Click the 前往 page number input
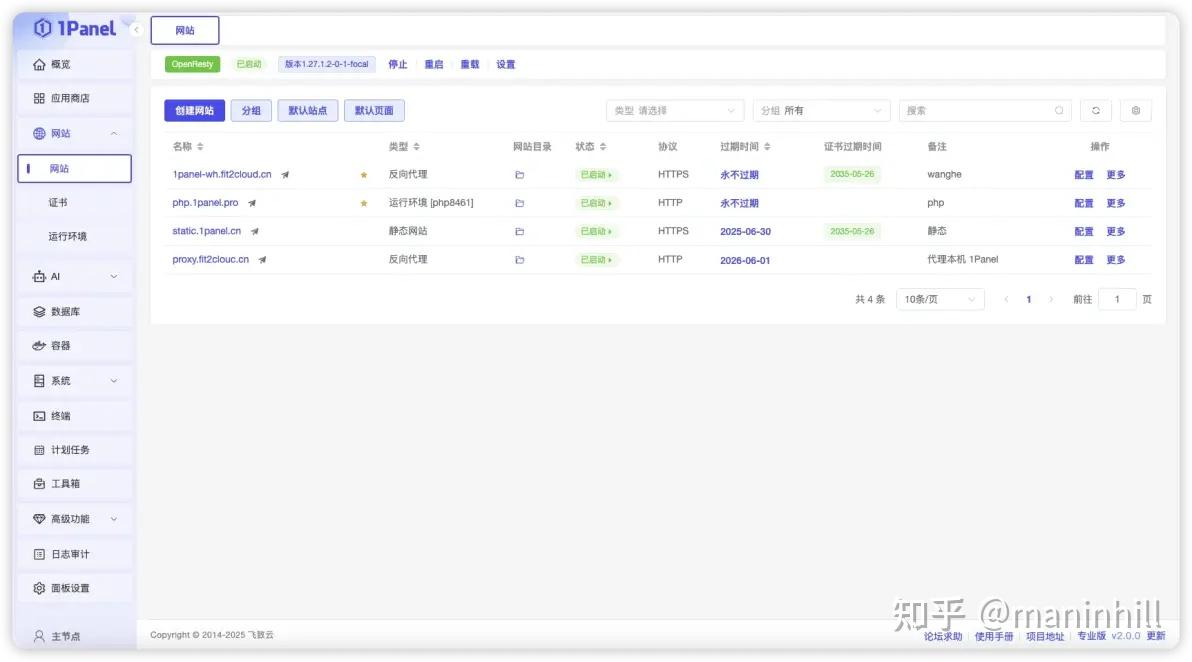This screenshot has width=1192, height=662. pos(1117,299)
